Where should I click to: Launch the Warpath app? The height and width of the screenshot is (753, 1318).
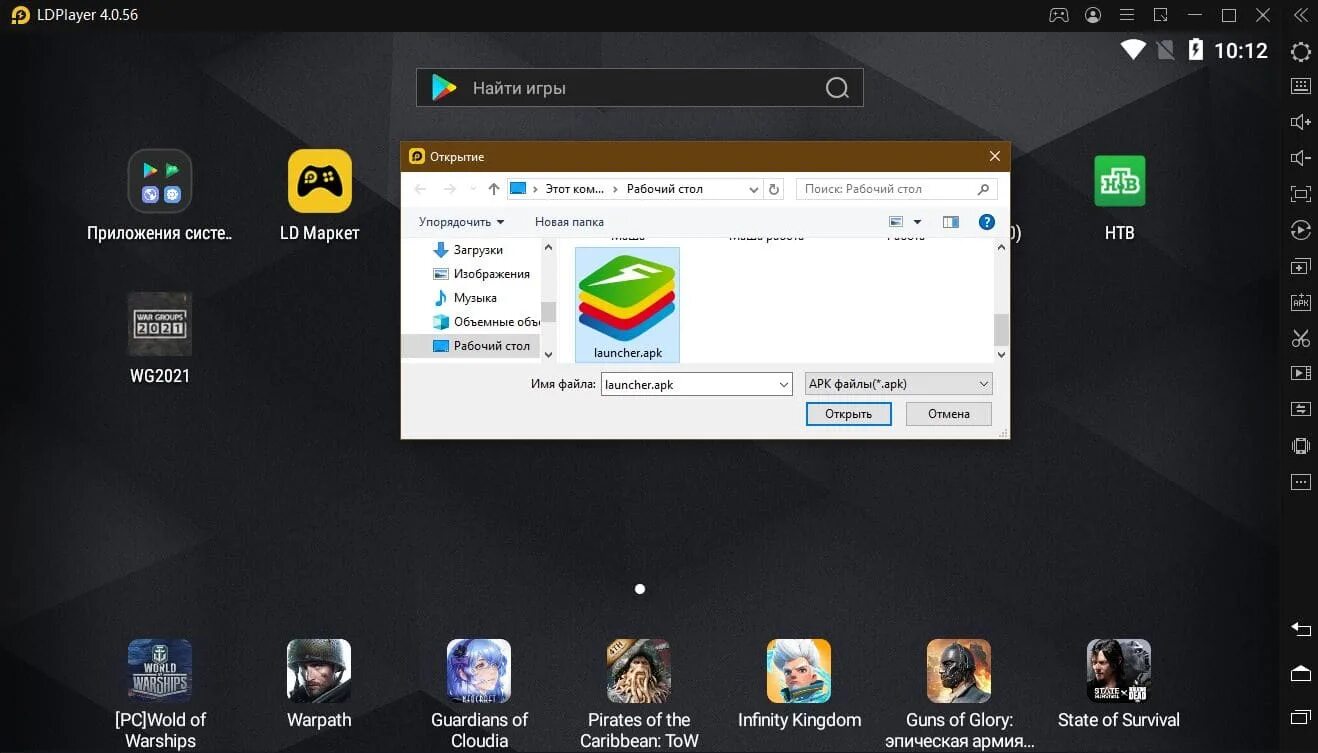(x=319, y=683)
